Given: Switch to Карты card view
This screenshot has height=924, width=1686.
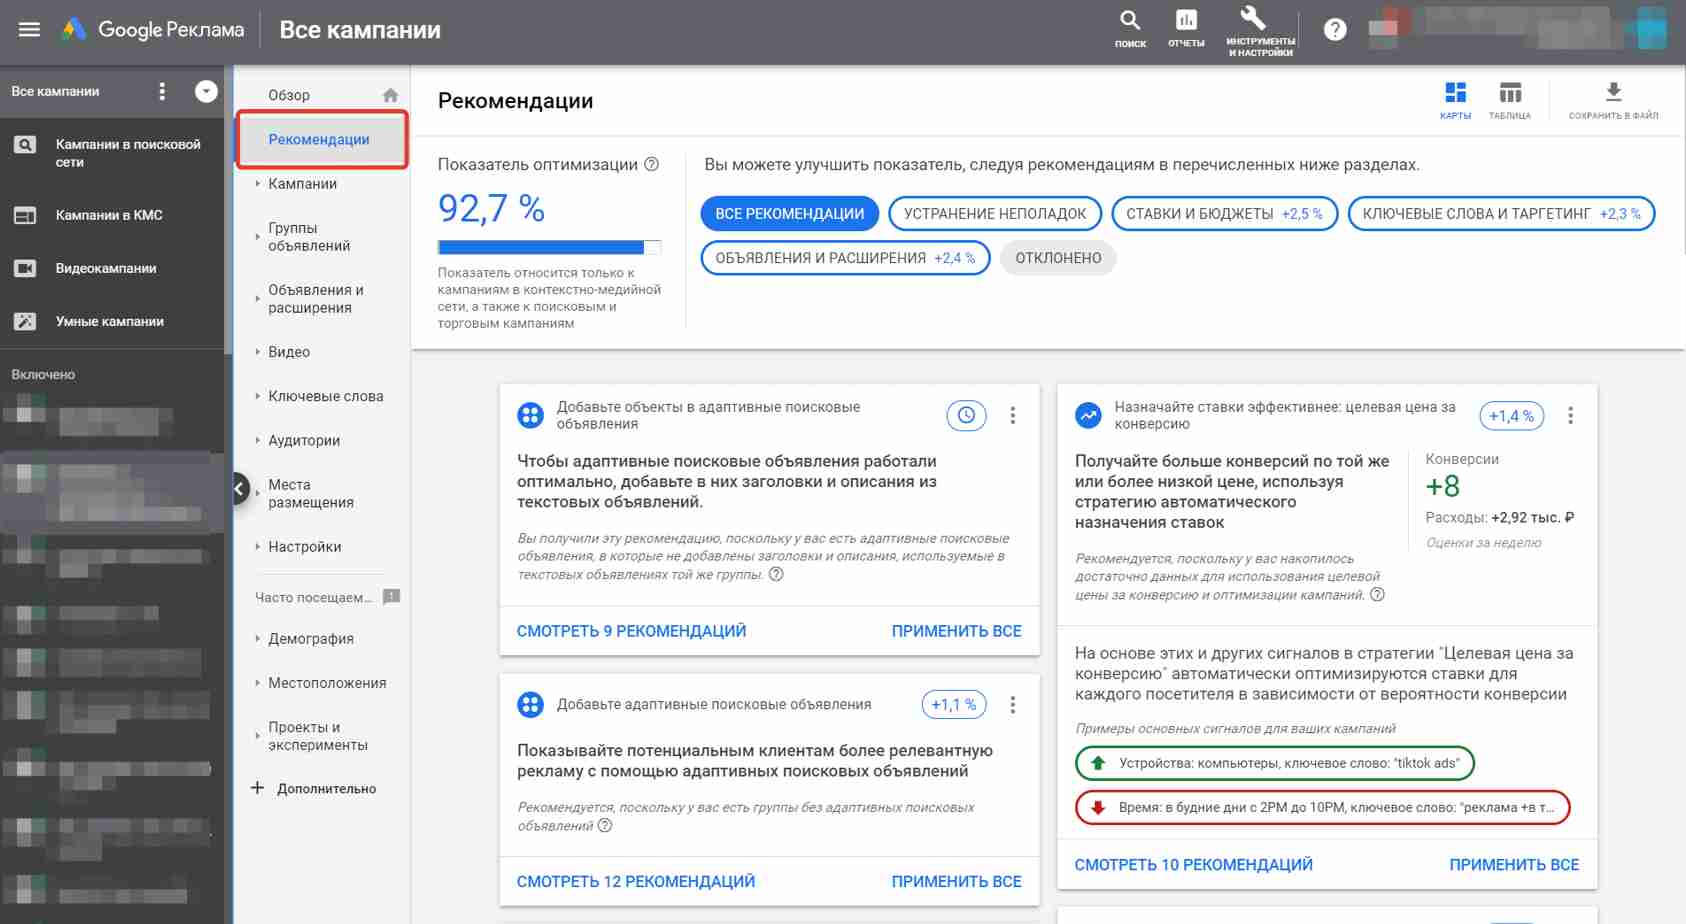Looking at the screenshot, I should tap(1455, 101).
